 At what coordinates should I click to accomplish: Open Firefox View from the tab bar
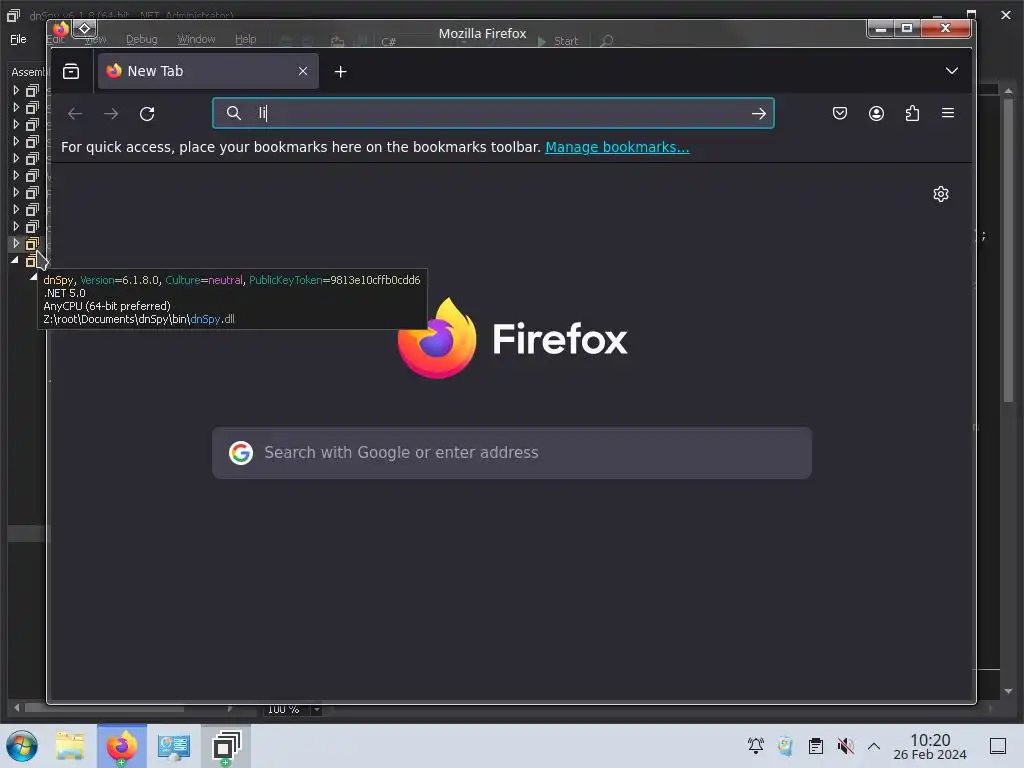(x=71, y=71)
